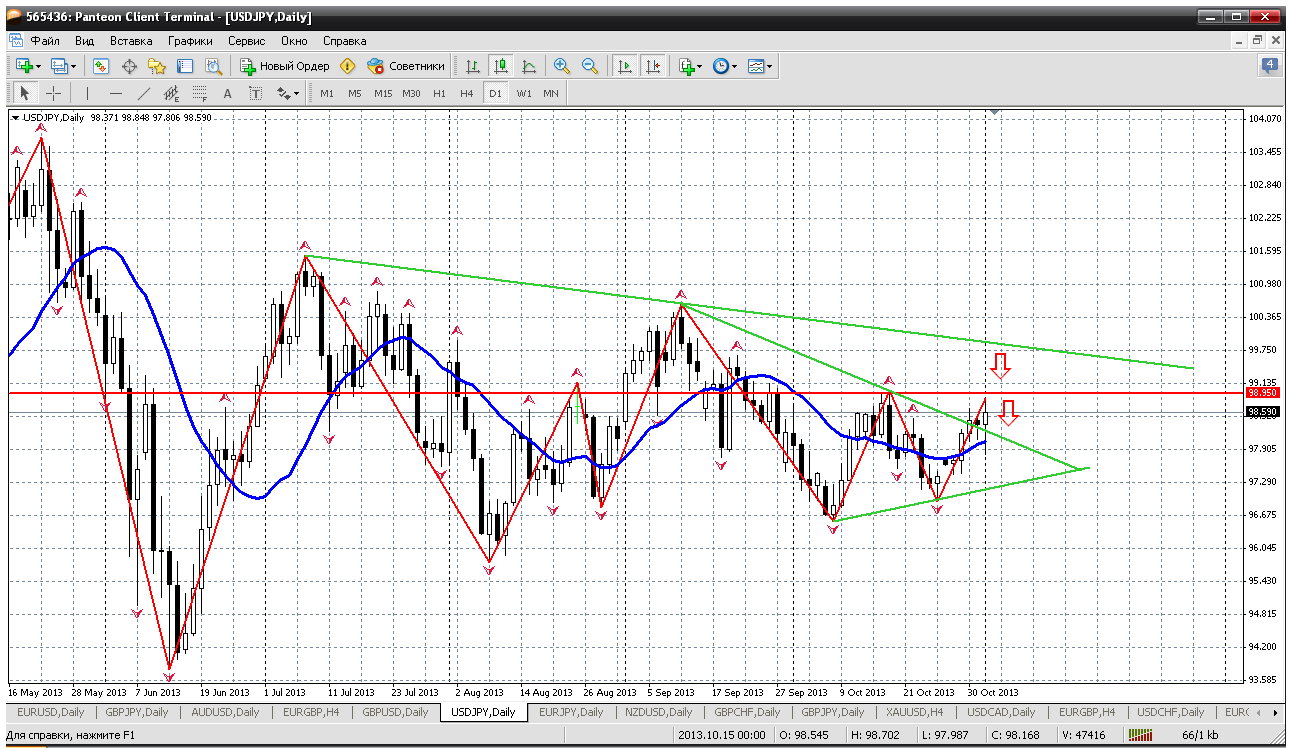Image resolution: width=1289 pixels, height=748 pixels.
Task: Open a new chart window
Action: 24,66
